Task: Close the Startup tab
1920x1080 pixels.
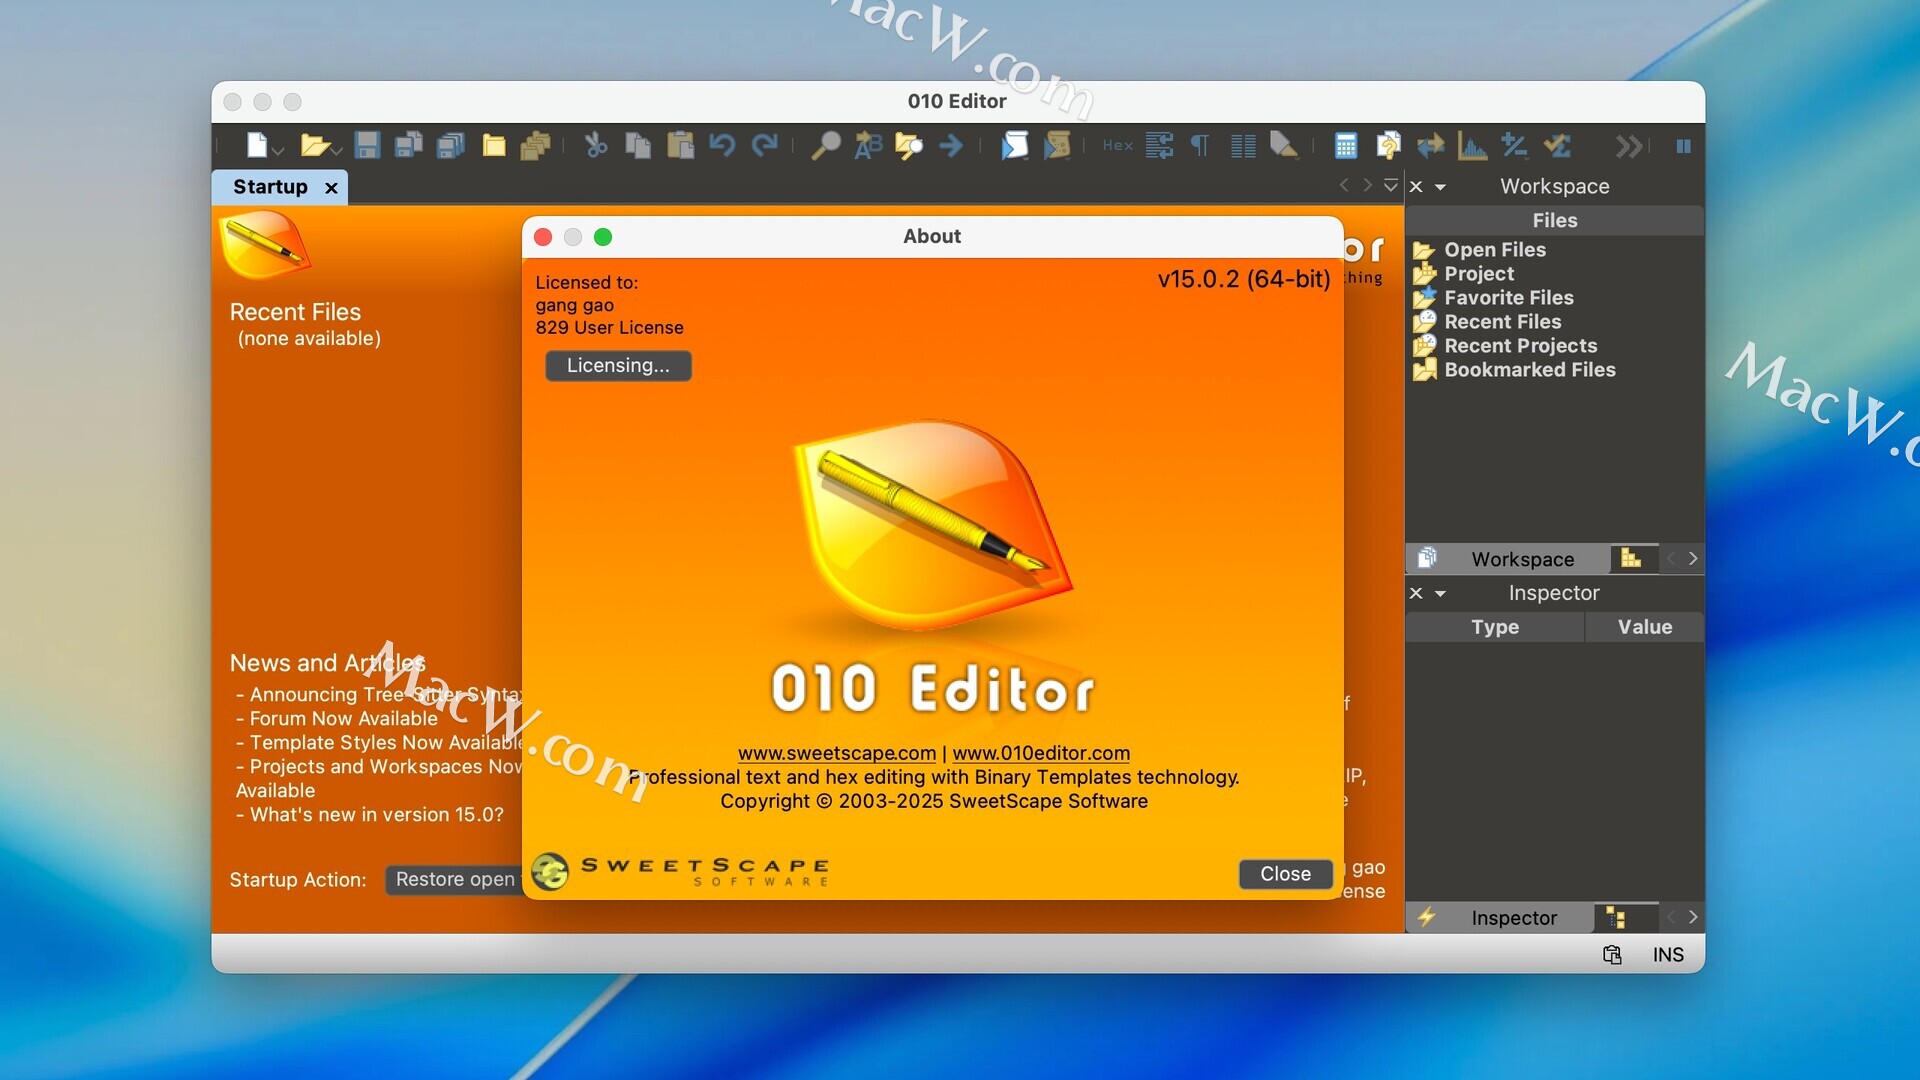Action: (x=331, y=188)
